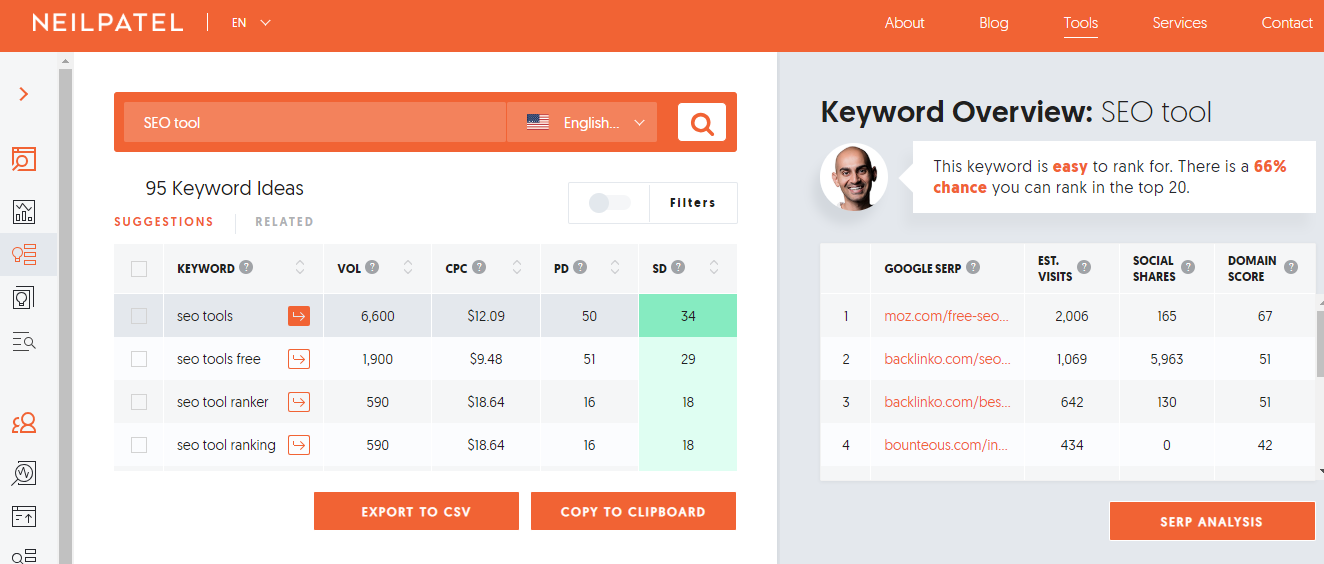Open the keyword ideas lightbulb sidebar icon
Image resolution: width=1324 pixels, height=564 pixels.
24,255
